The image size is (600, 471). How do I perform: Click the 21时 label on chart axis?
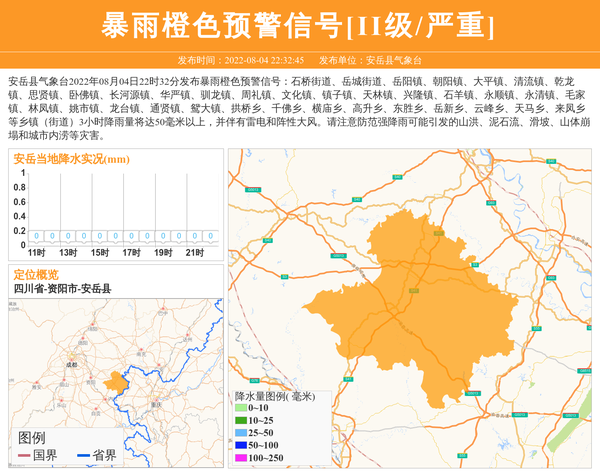pos(193,252)
